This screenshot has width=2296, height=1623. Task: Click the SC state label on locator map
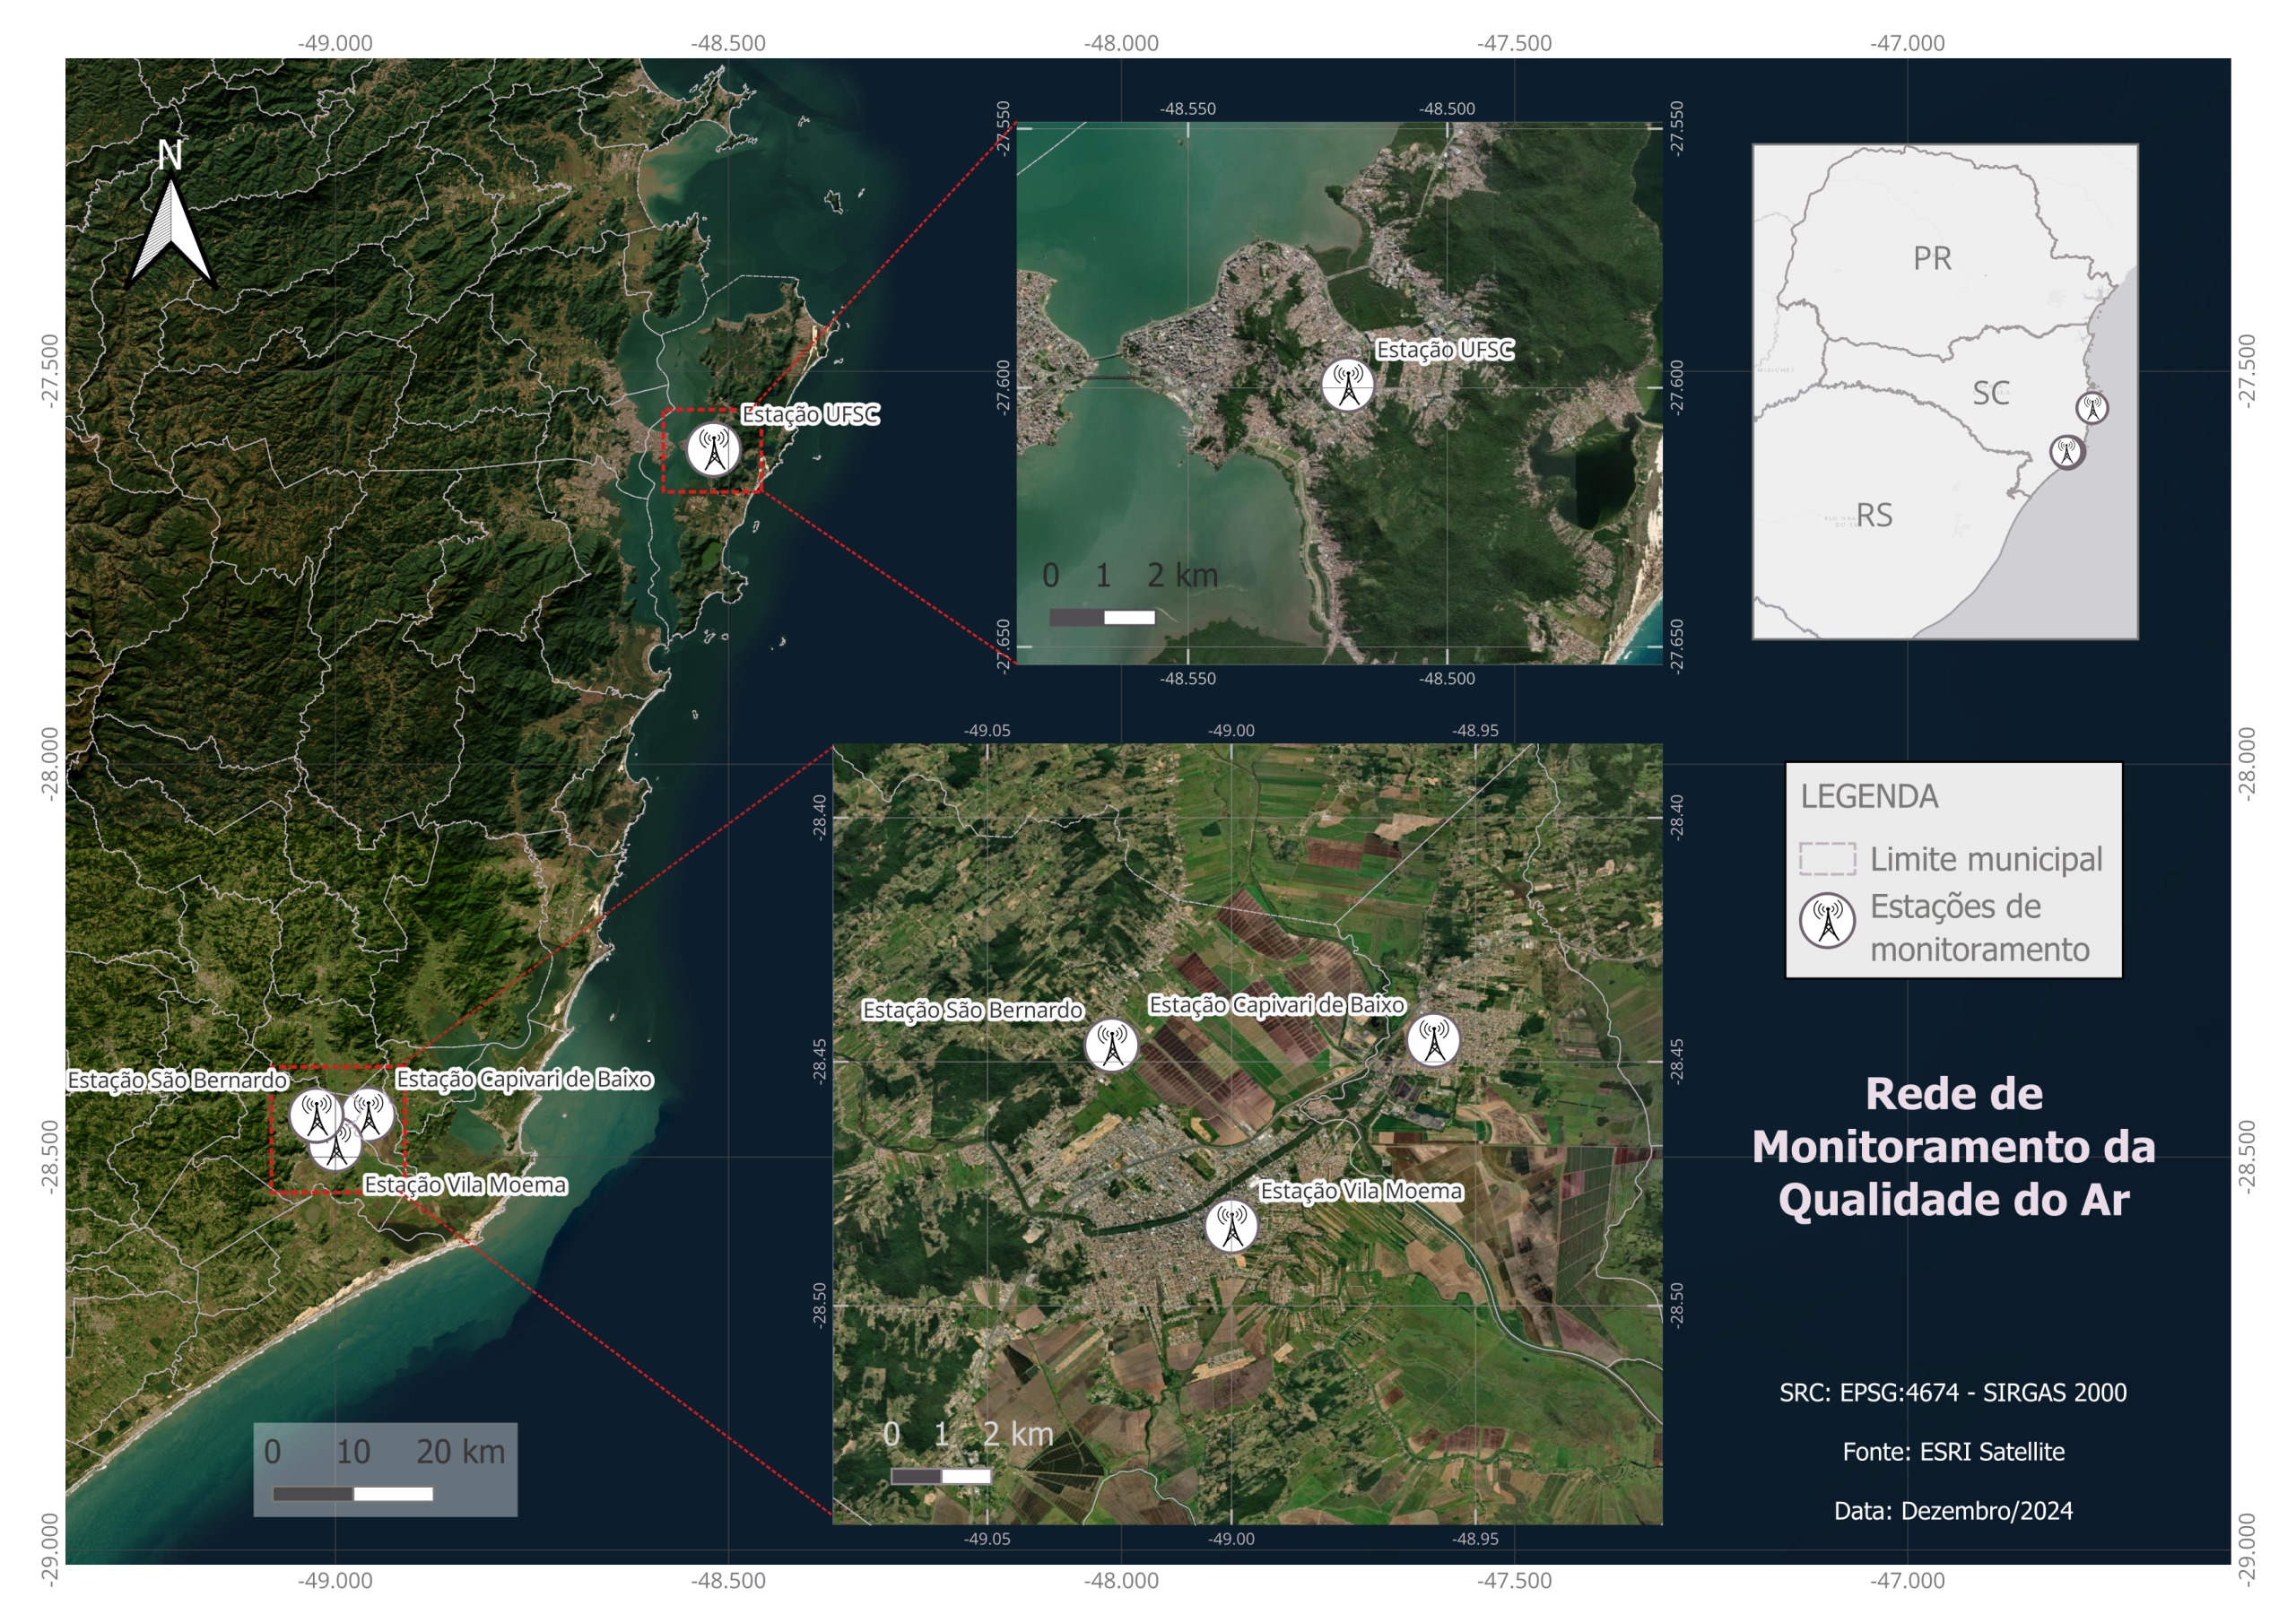pyautogui.click(x=1990, y=393)
